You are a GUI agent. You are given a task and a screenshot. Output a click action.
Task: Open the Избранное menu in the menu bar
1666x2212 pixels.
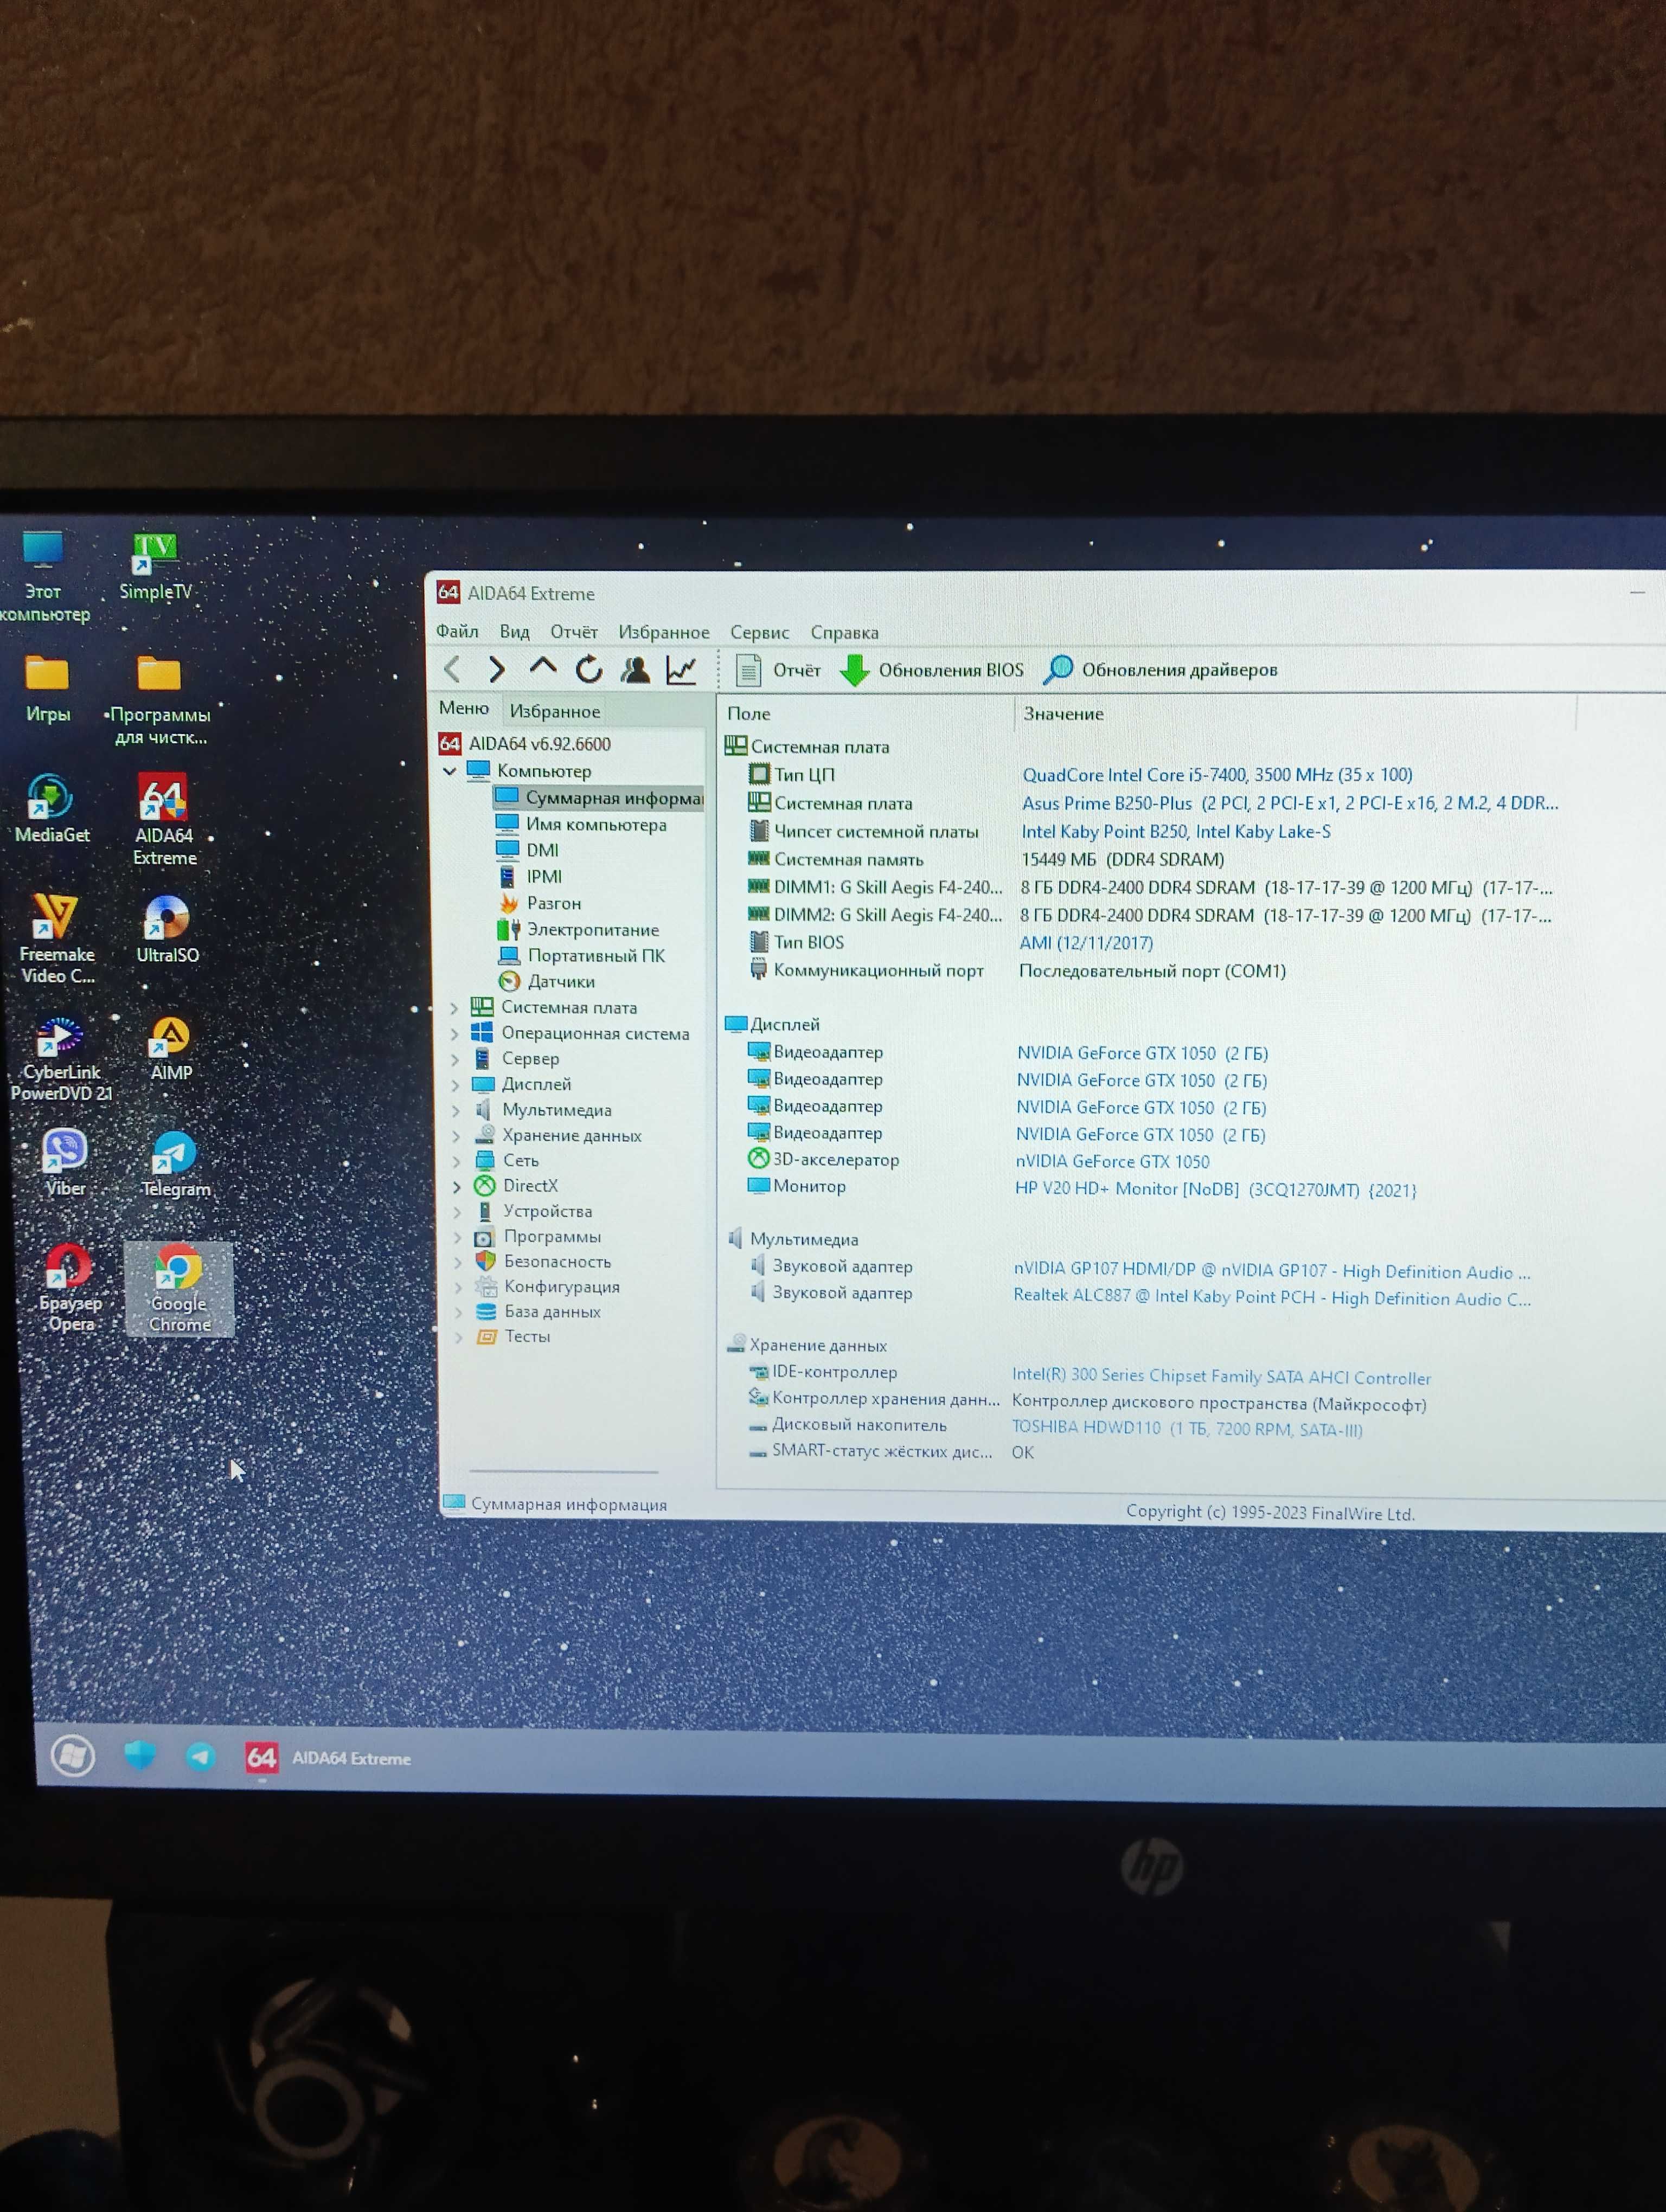pos(664,632)
